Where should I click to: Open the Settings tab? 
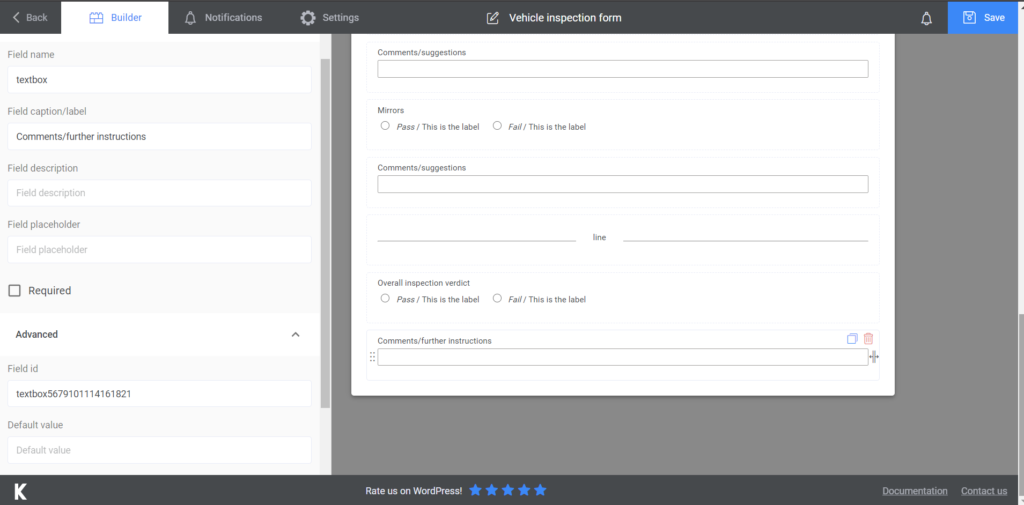tap(329, 18)
